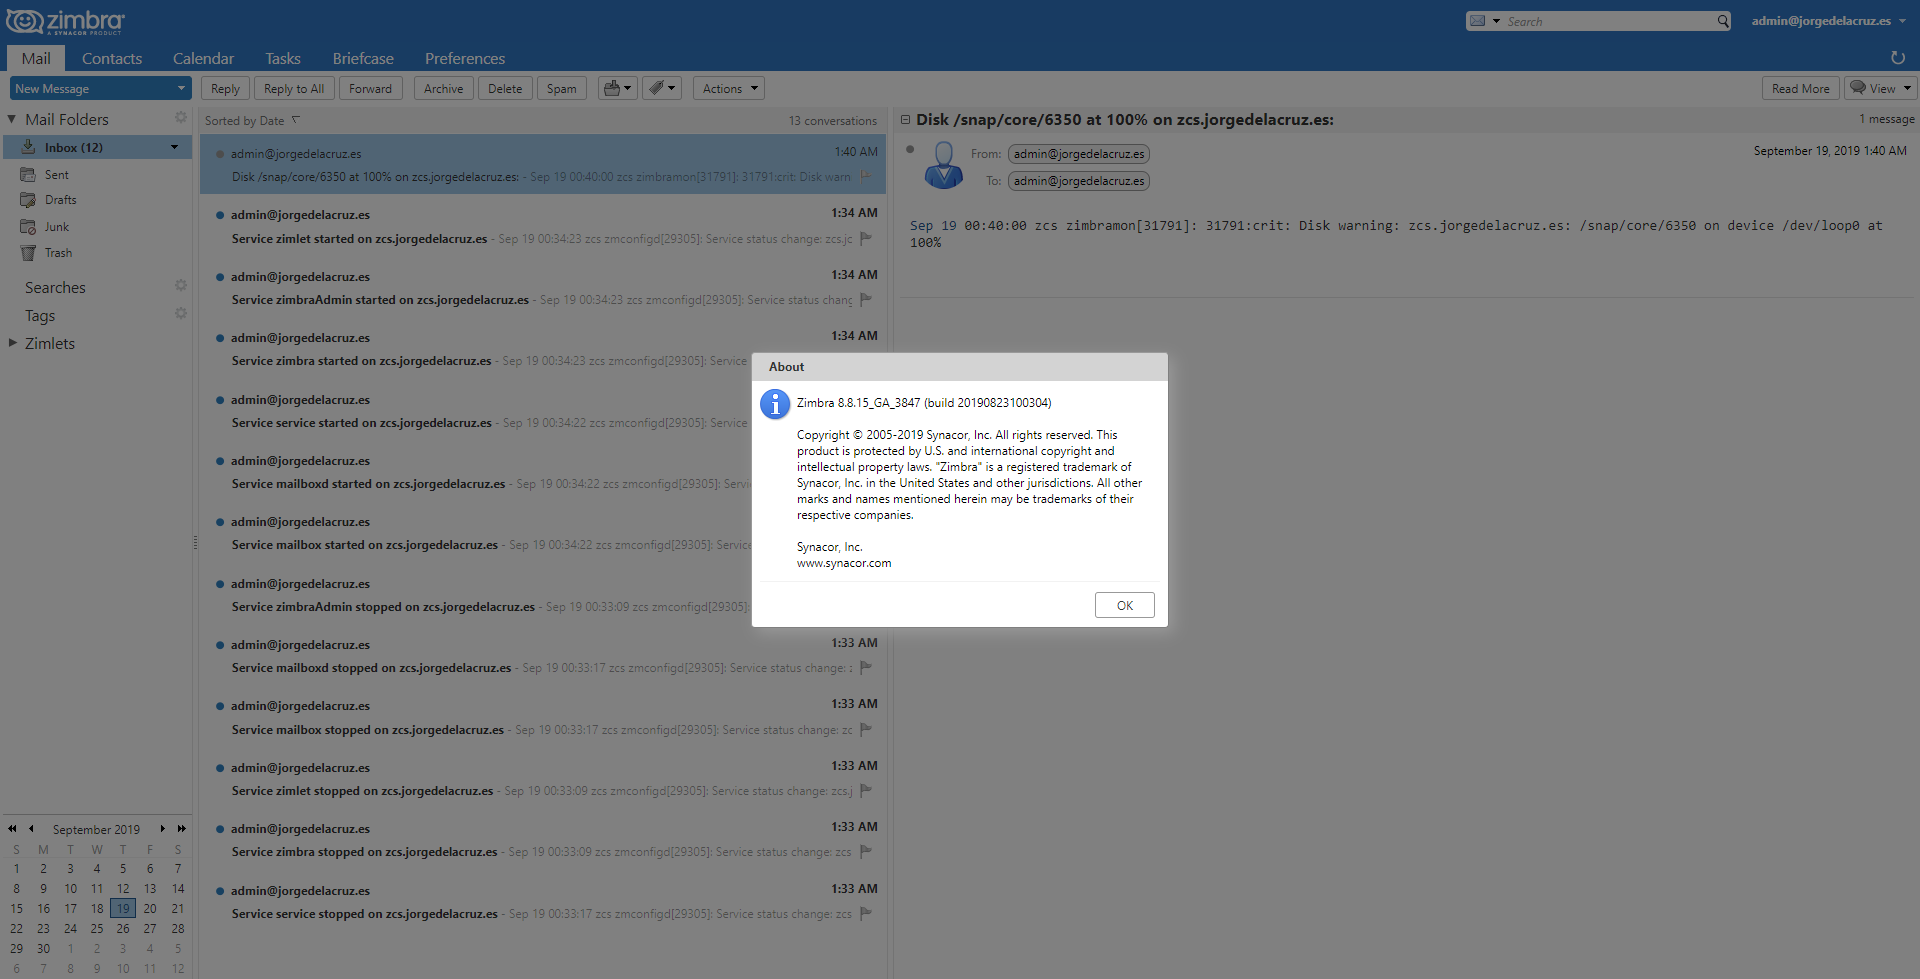Go to the Briefcase tab
This screenshot has width=1920, height=979.
[x=363, y=58]
